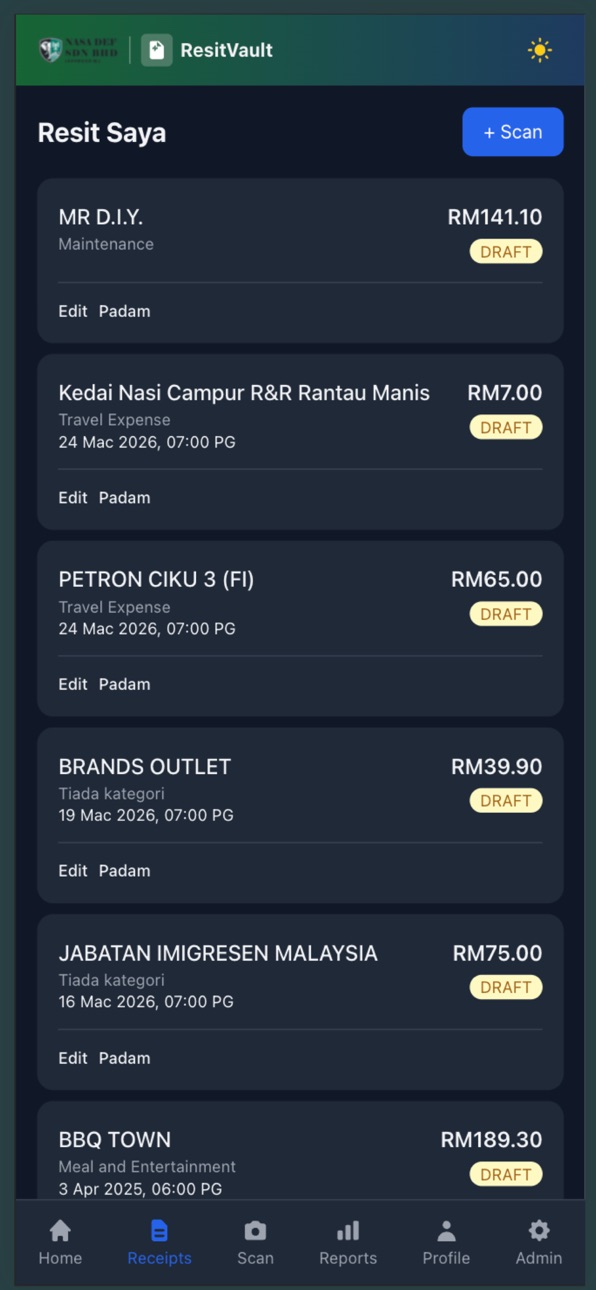Click the ResitVault receipt logo icon
The height and width of the screenshot is (1290, 596).
[x=157, y=50]
